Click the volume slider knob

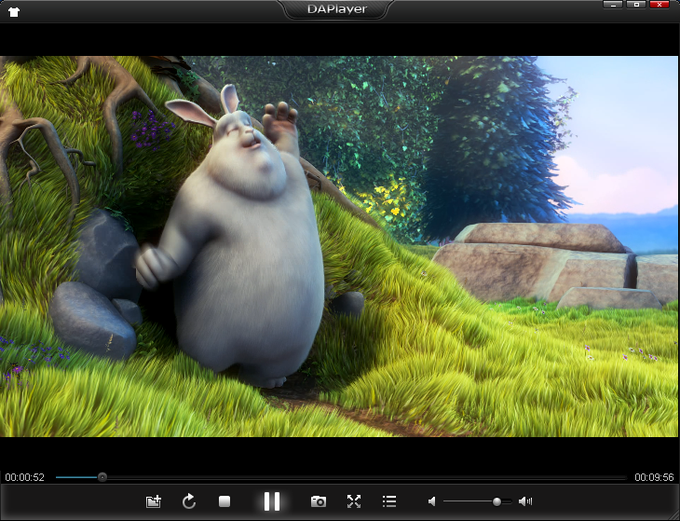click(x=497, y=502)
